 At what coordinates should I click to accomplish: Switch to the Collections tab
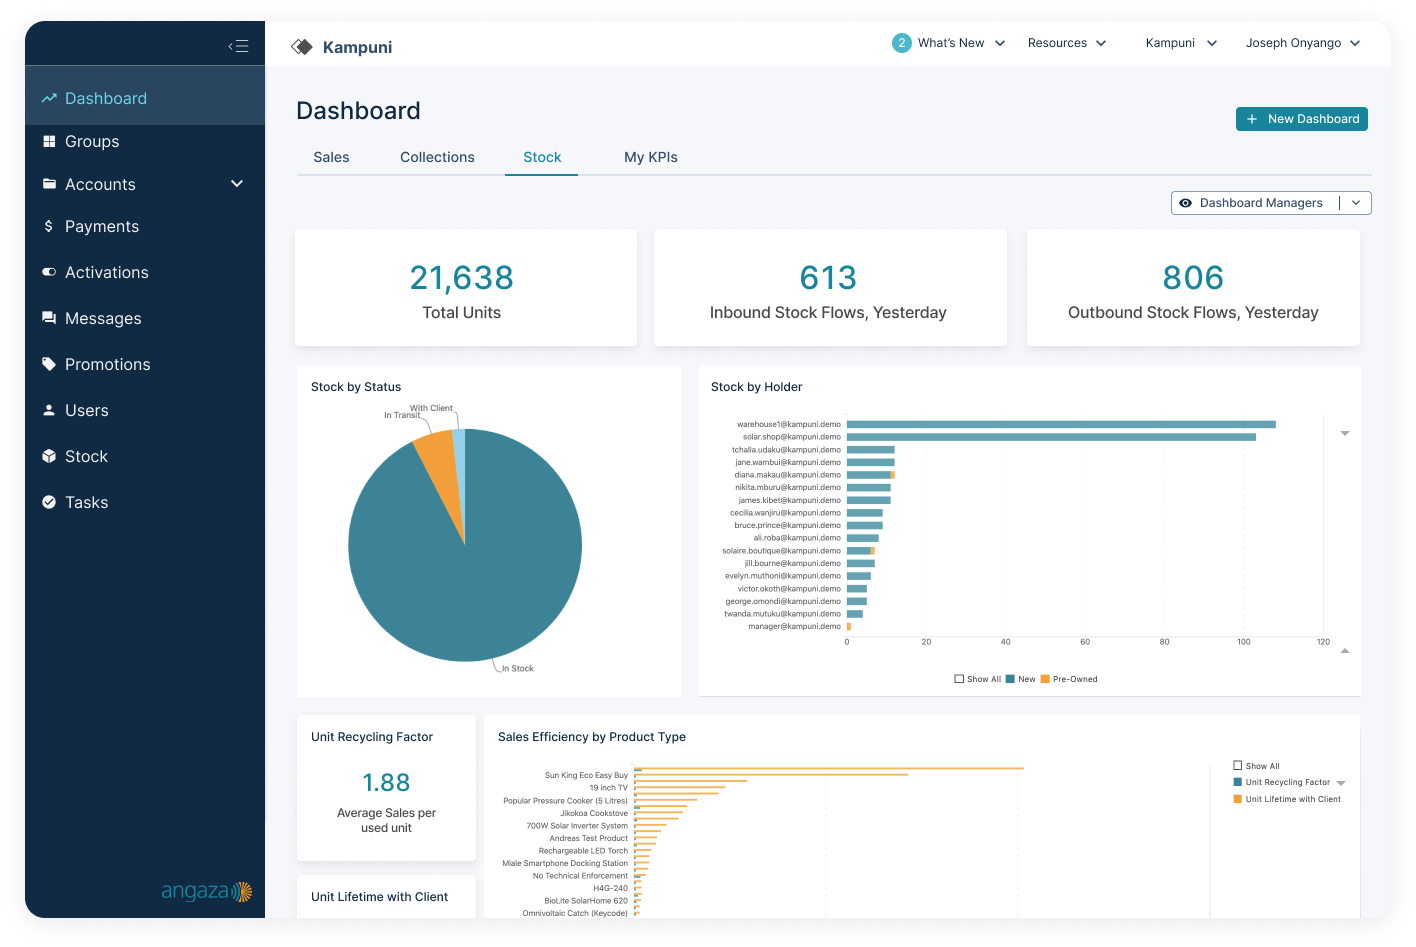tap(437, 157)
